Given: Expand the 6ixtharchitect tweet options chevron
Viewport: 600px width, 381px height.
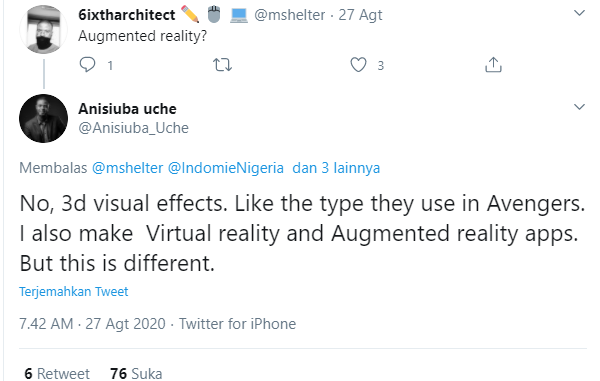Looking at the screenshot, I should pyautogui.click(x=580, y=13).
